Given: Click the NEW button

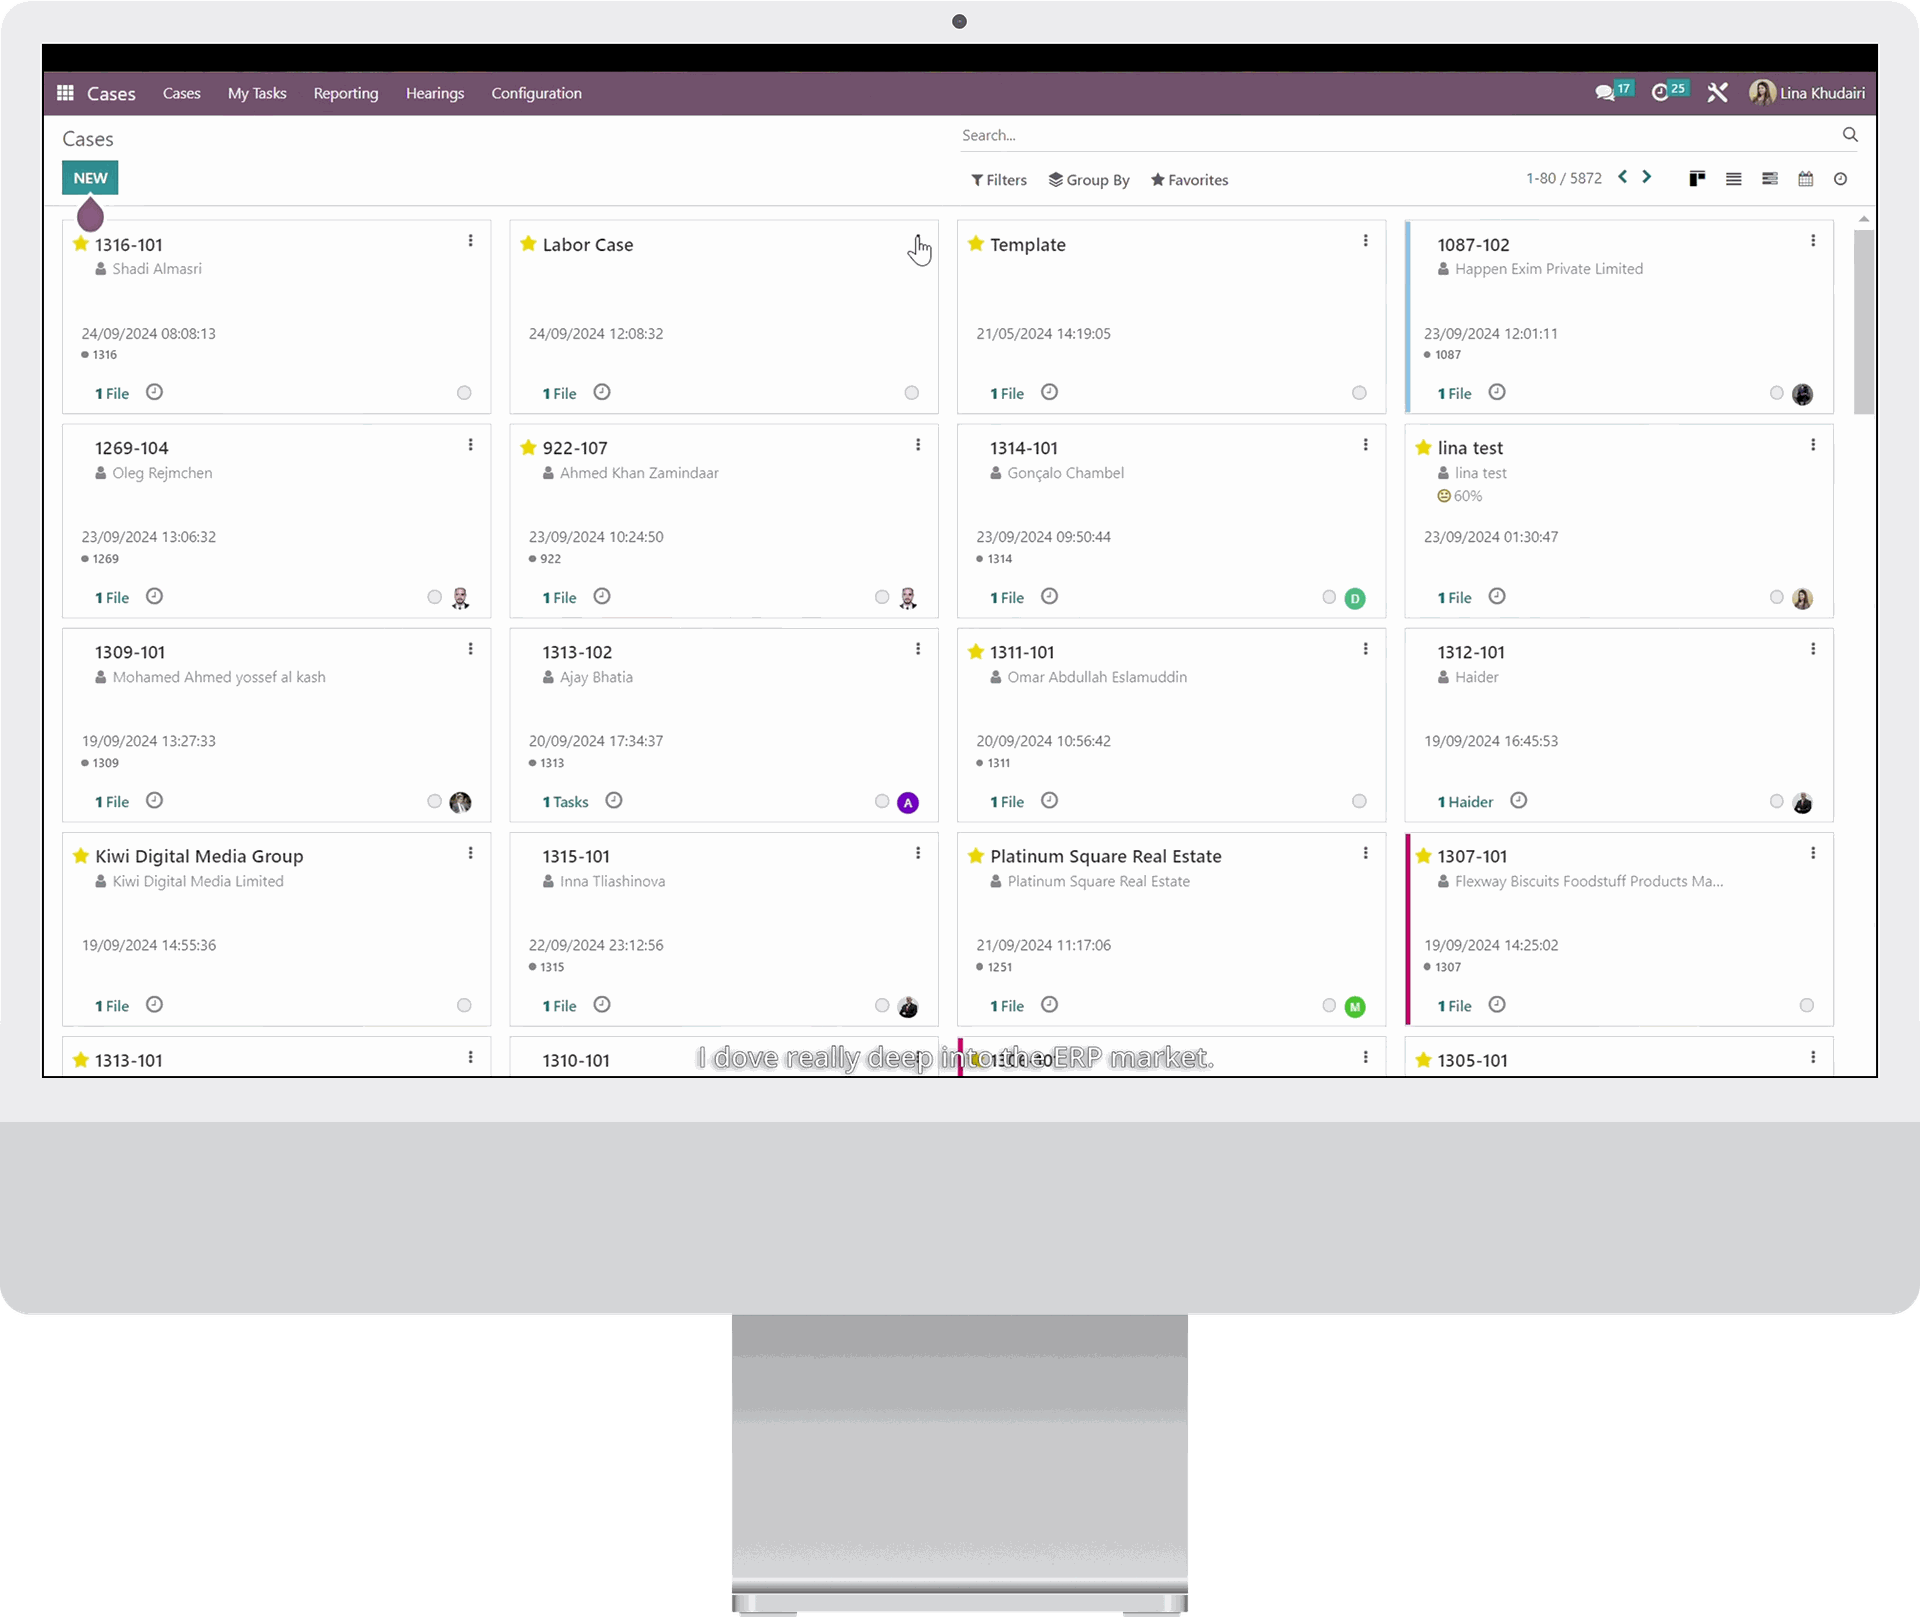Looking at the screenshot, I should (x=90, y=178).
